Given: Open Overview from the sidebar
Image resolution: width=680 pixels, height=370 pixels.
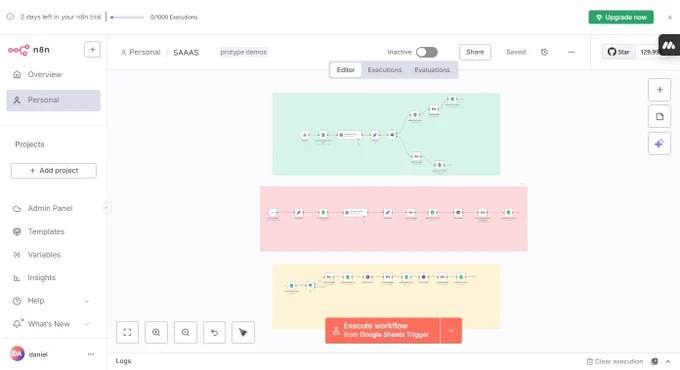Looking at the screenshot, I should pyautogui.click(x=53, y=75).
